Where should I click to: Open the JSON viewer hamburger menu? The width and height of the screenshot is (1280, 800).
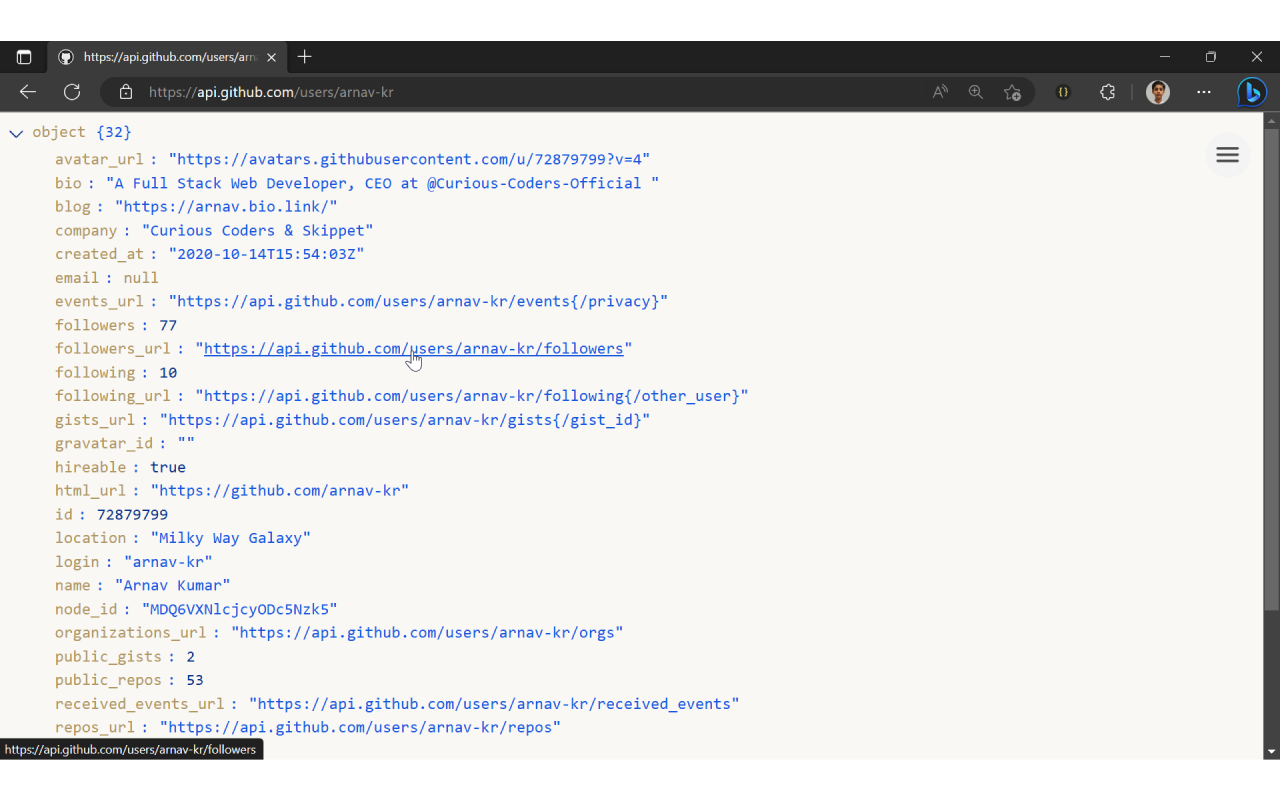1227,155
